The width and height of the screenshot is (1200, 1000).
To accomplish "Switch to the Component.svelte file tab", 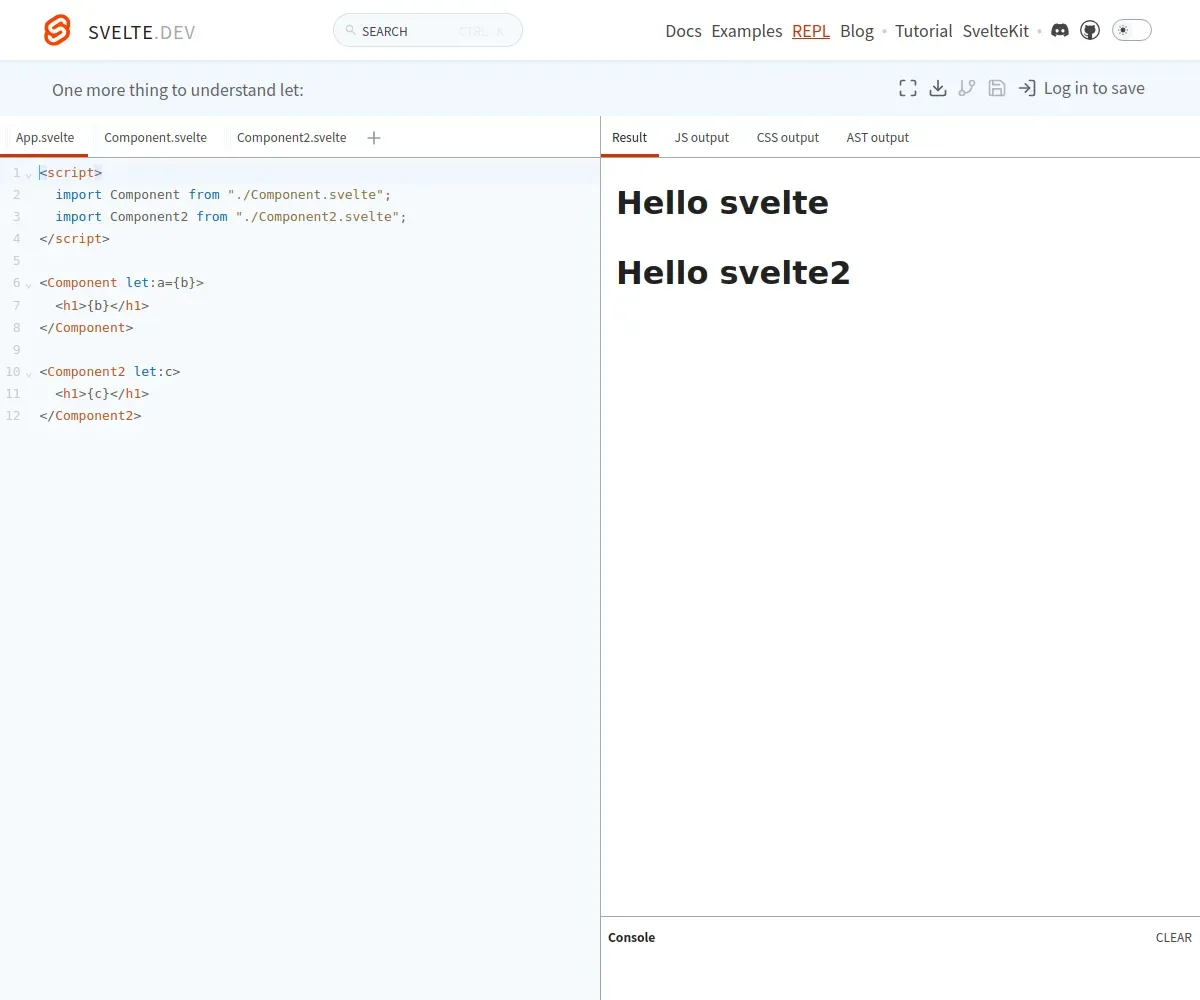I will point(155,138).
